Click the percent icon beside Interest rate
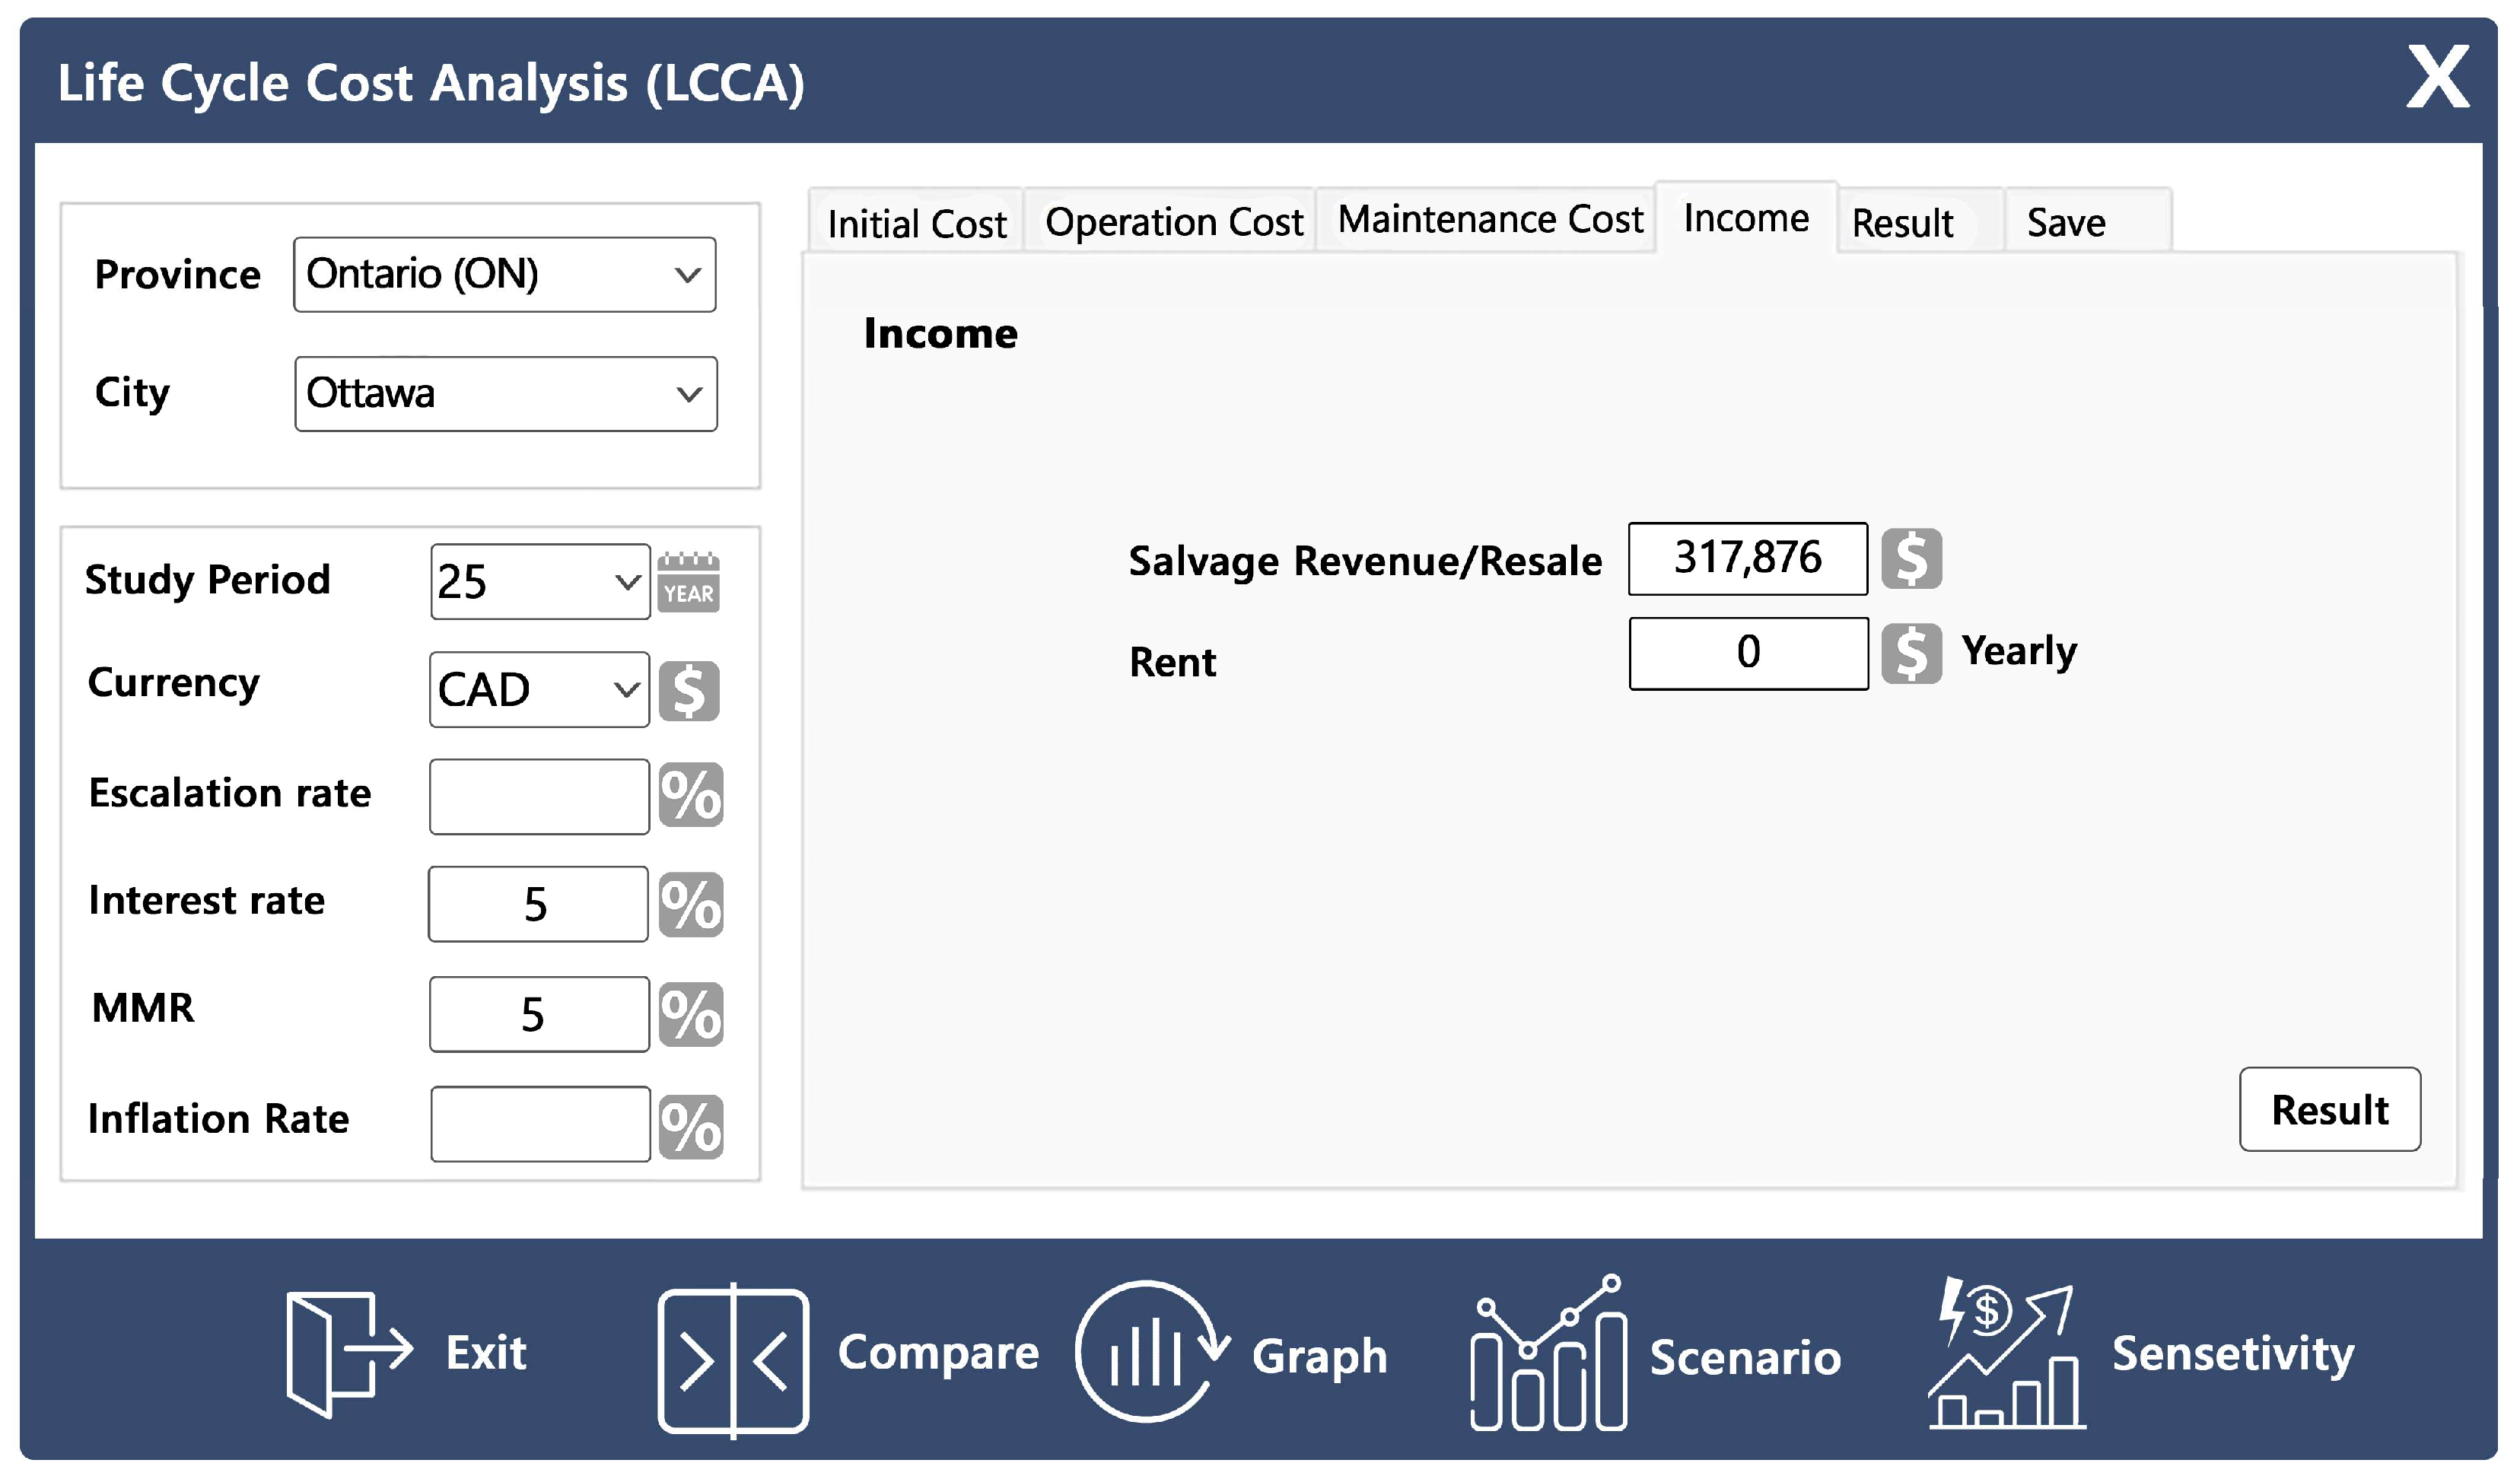The height and width of the screenshot is (1479, 2520). click(x=691, y=905)
